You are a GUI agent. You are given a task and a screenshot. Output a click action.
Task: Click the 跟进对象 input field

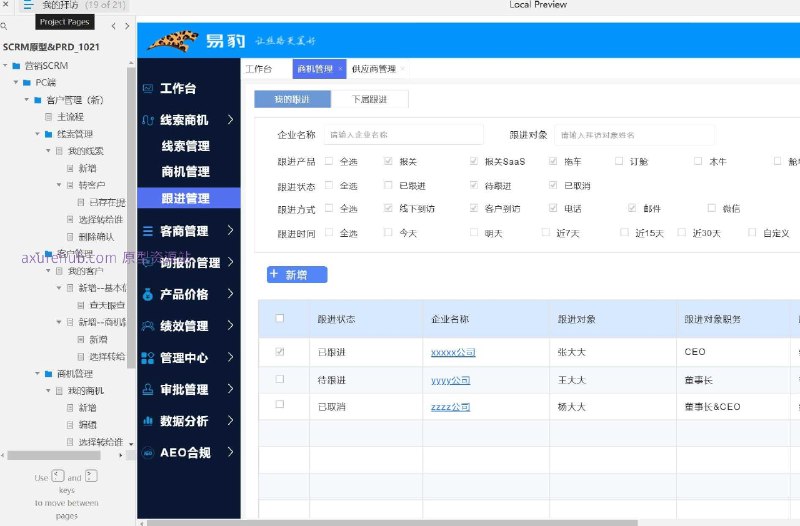634,135
